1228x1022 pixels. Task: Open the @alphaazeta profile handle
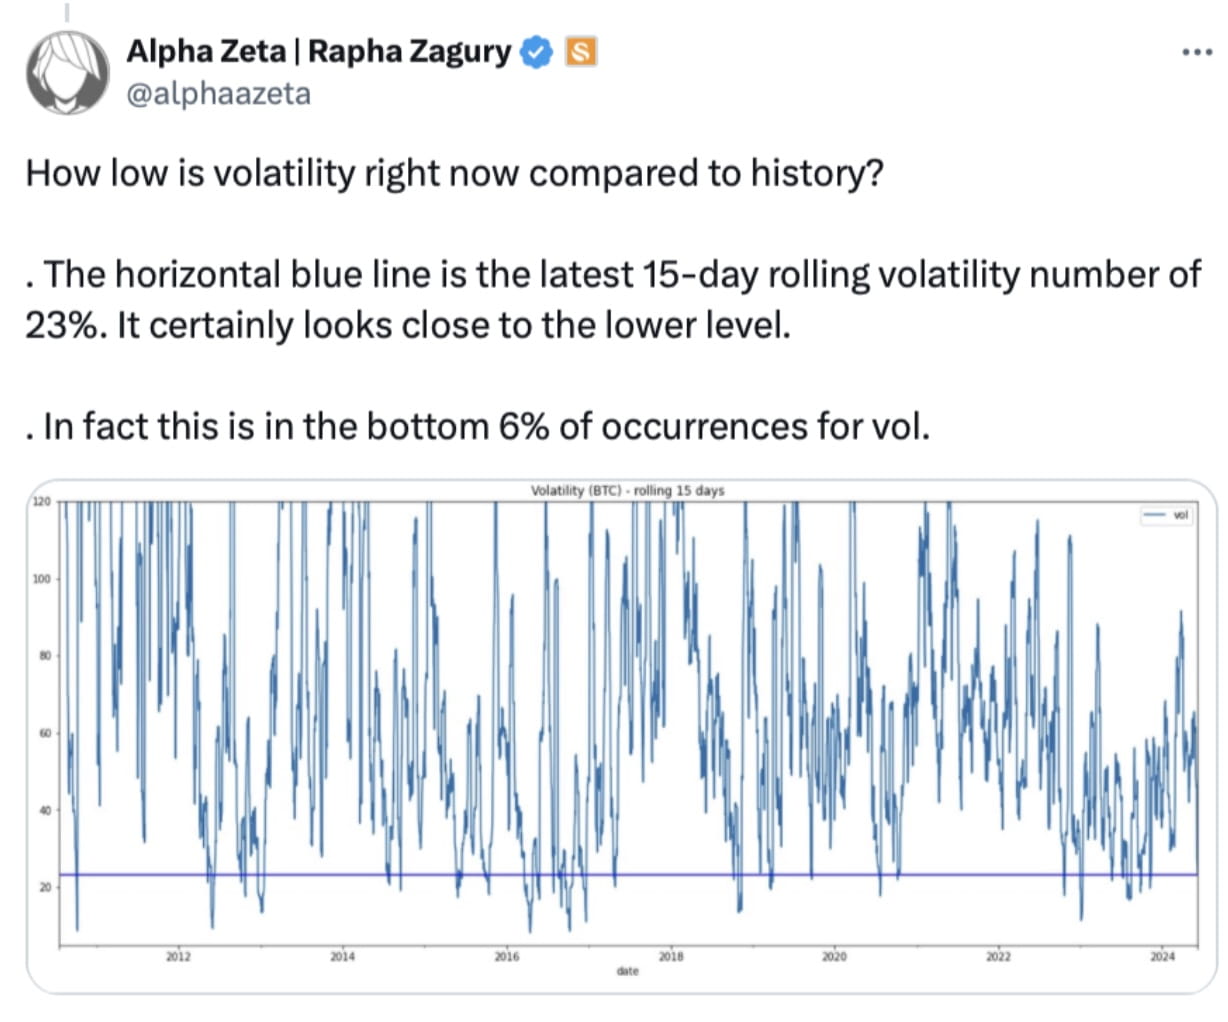[216, 95]
